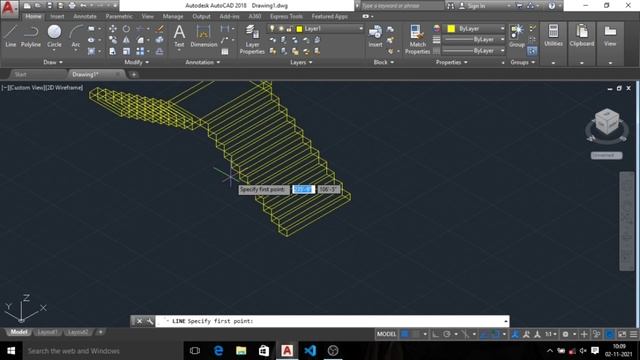
Task: Add a new drawing tab with plus
Action: pos(134,74)
